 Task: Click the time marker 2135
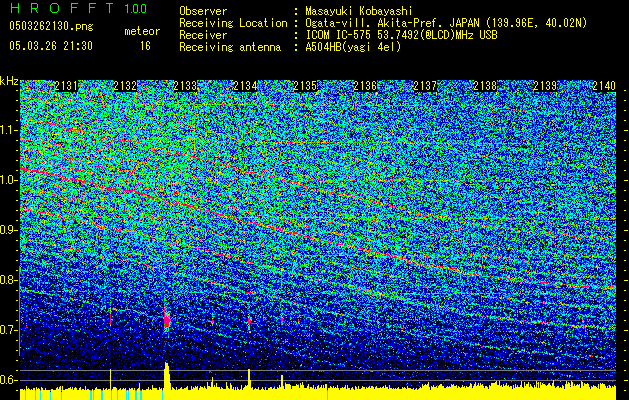click(305, 86)
